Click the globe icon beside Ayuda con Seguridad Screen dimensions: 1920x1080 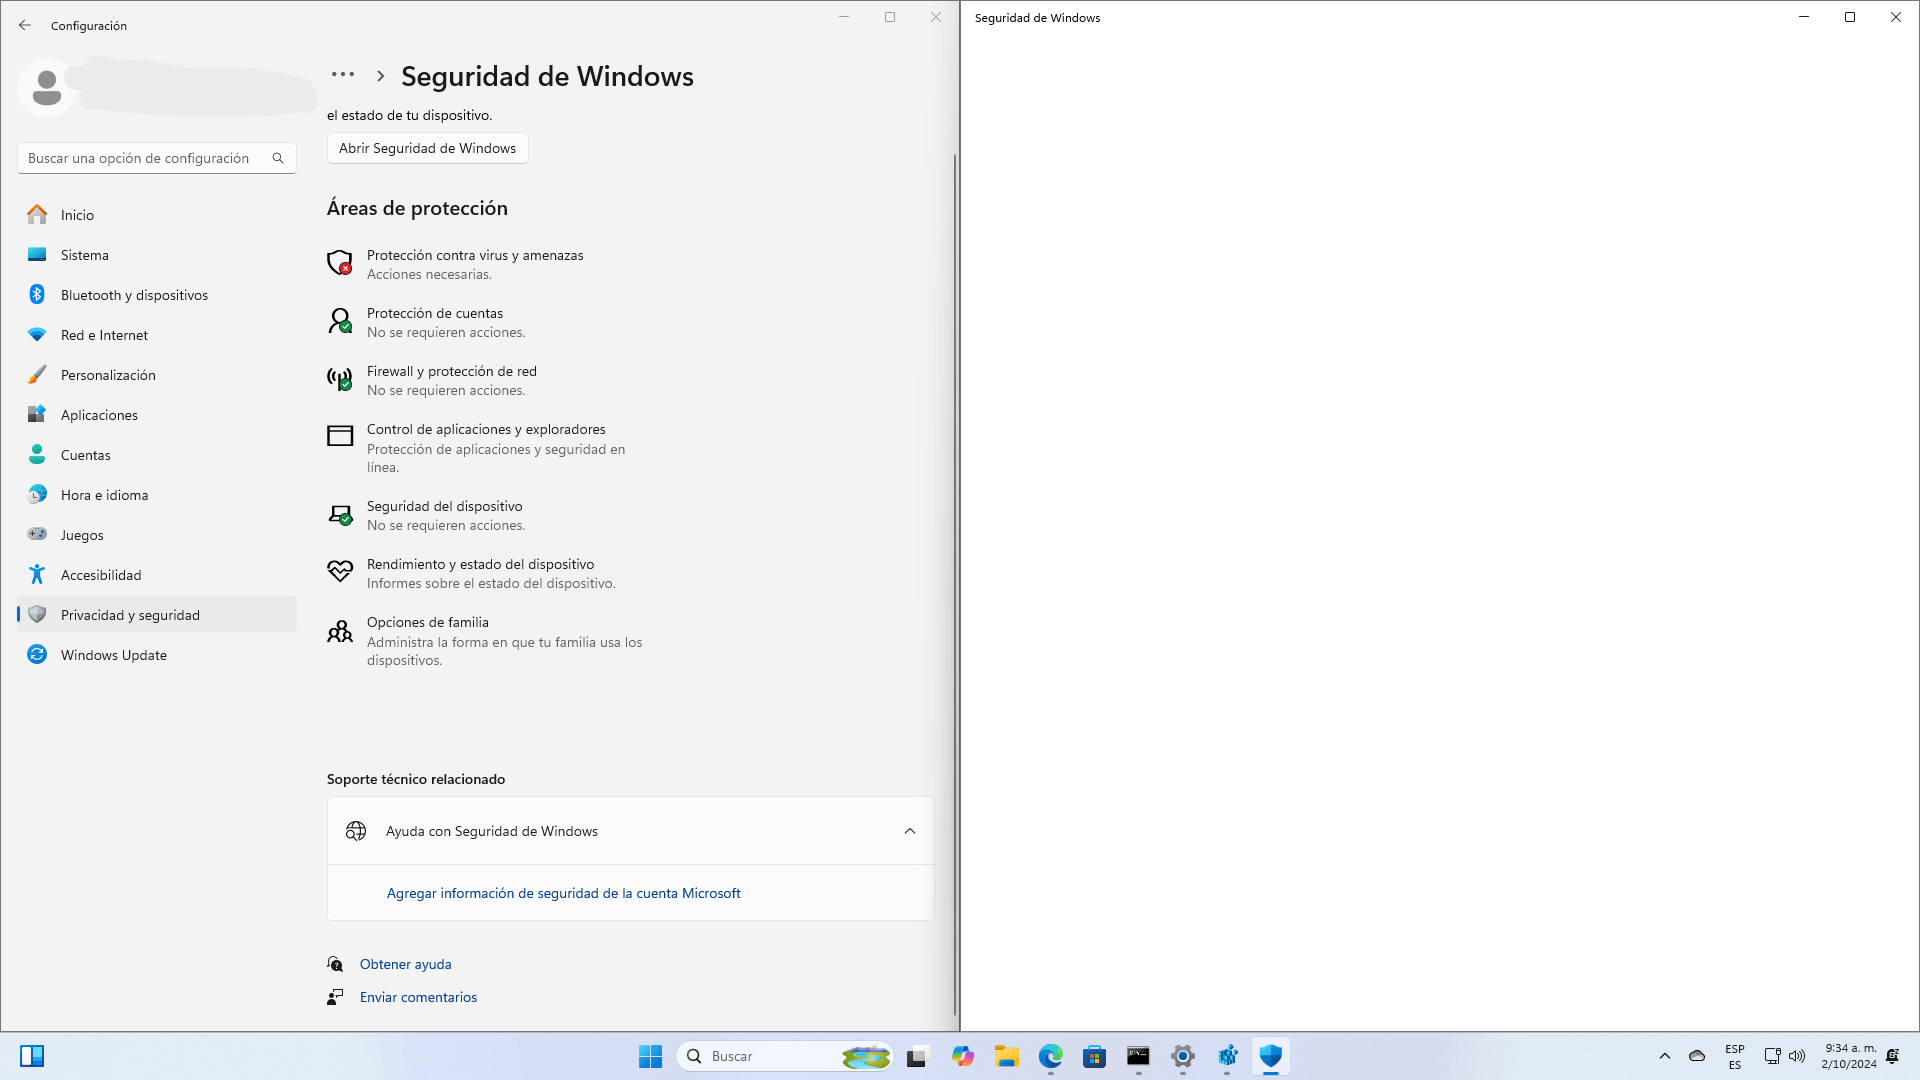(356, 831)
